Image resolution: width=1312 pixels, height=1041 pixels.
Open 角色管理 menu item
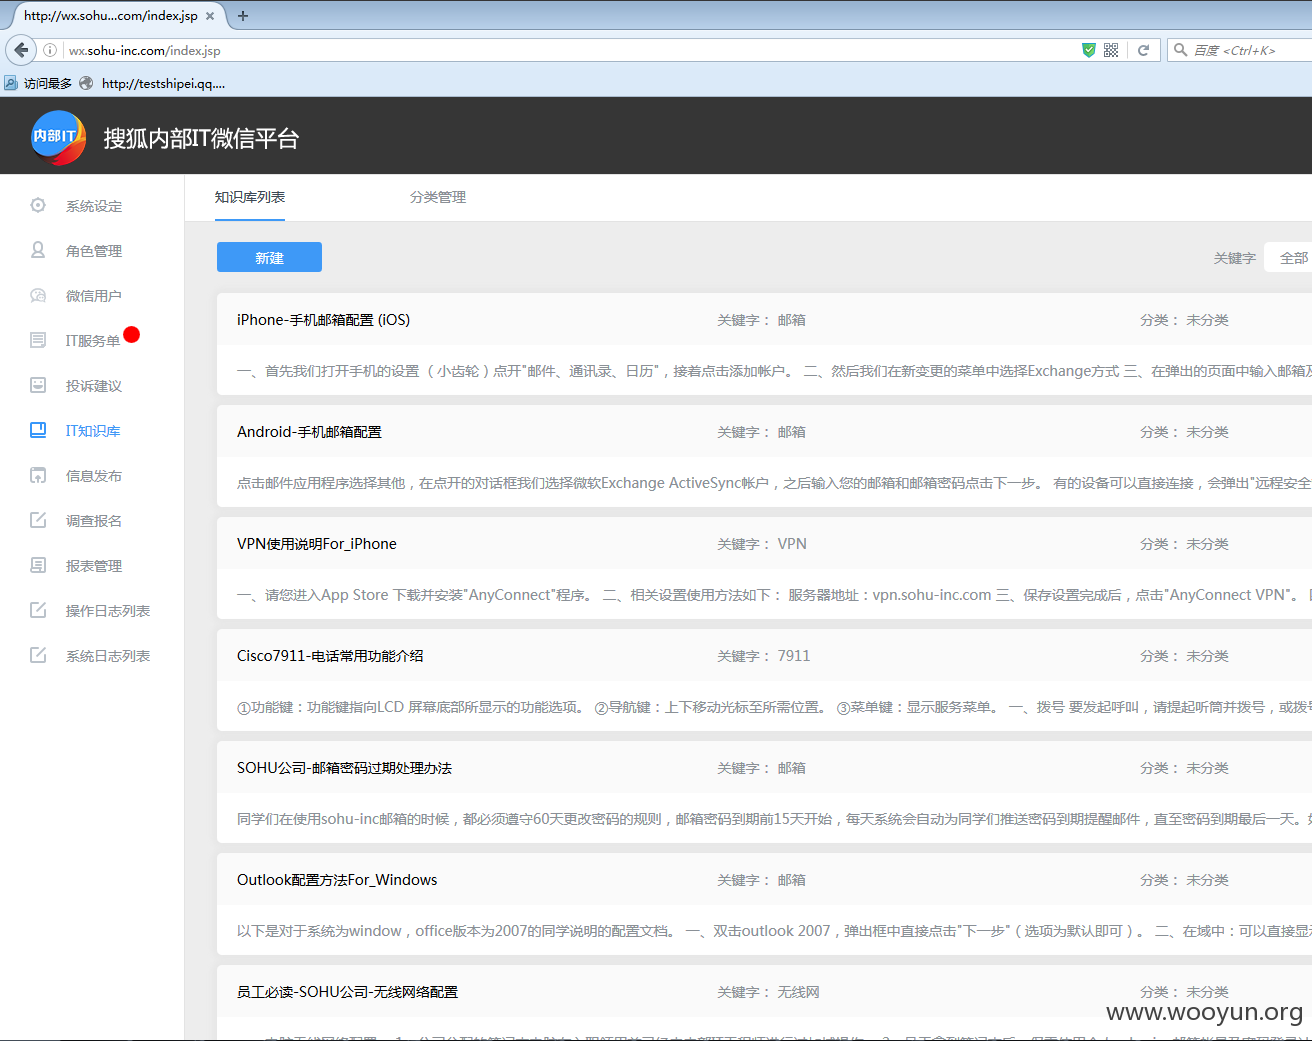pyautogui.click(x=94, y=251)
